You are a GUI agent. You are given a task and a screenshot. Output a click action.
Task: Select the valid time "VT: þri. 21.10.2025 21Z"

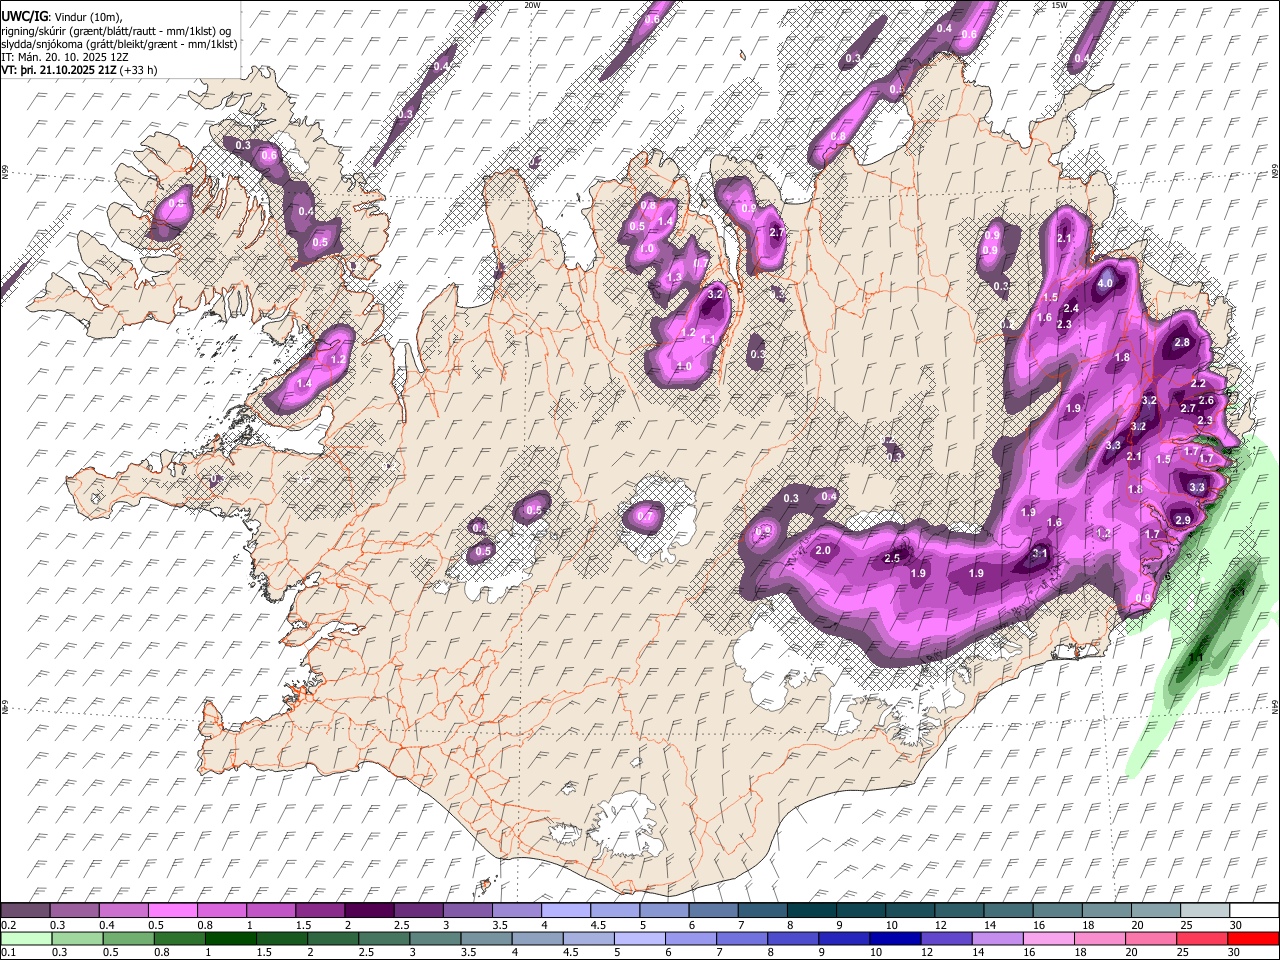[59, 71]
